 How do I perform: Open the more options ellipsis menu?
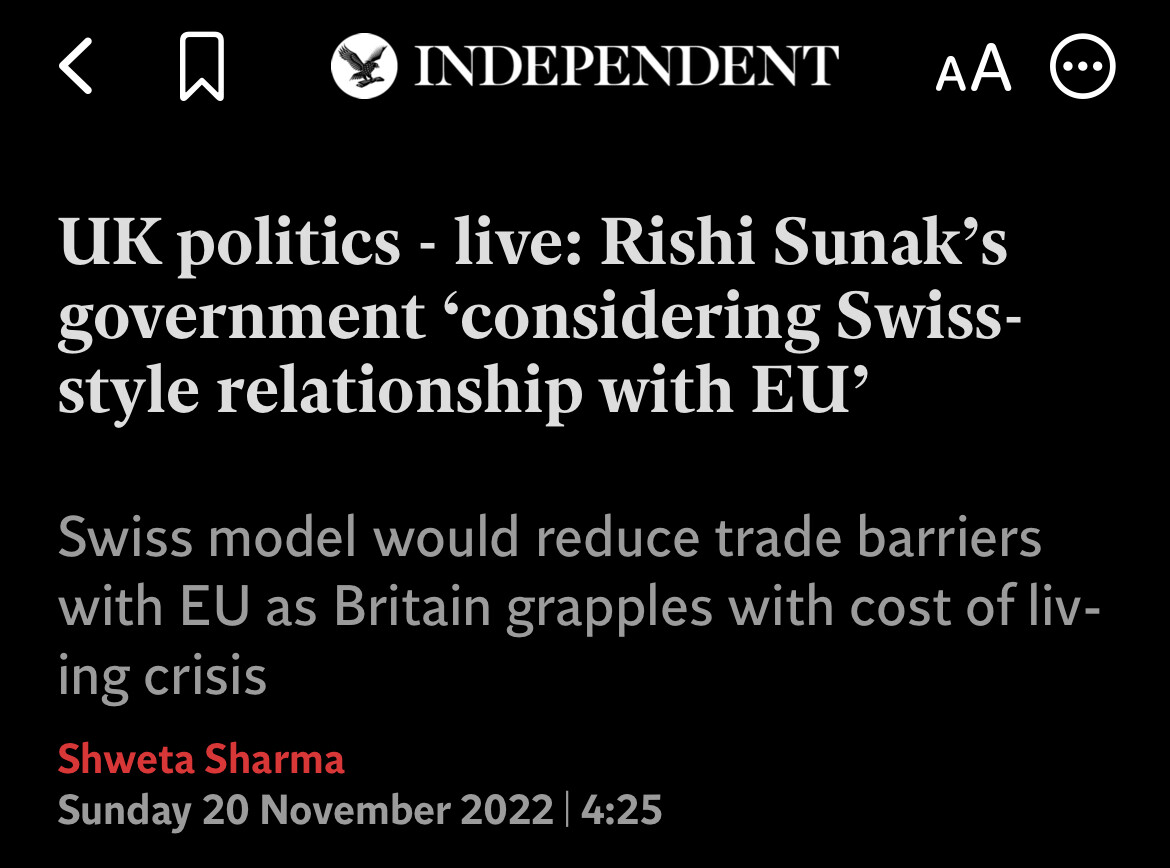[1082, 67]
